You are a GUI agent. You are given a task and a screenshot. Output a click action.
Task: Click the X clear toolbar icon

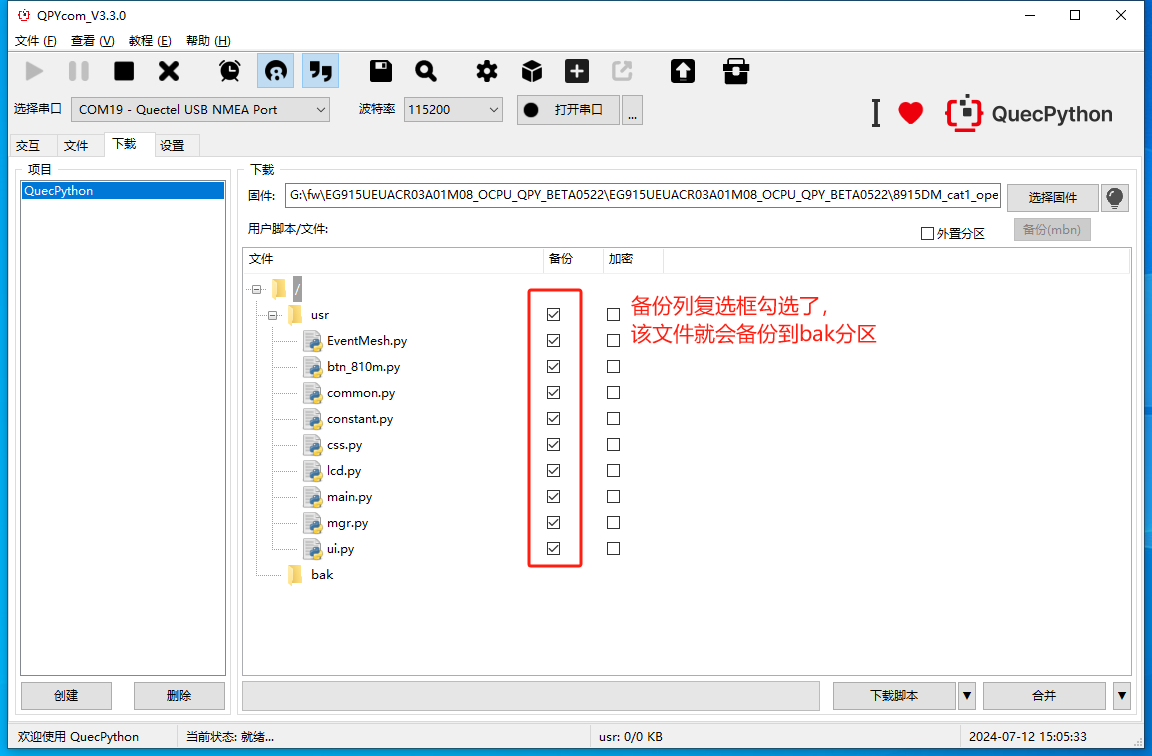point(169,71)
